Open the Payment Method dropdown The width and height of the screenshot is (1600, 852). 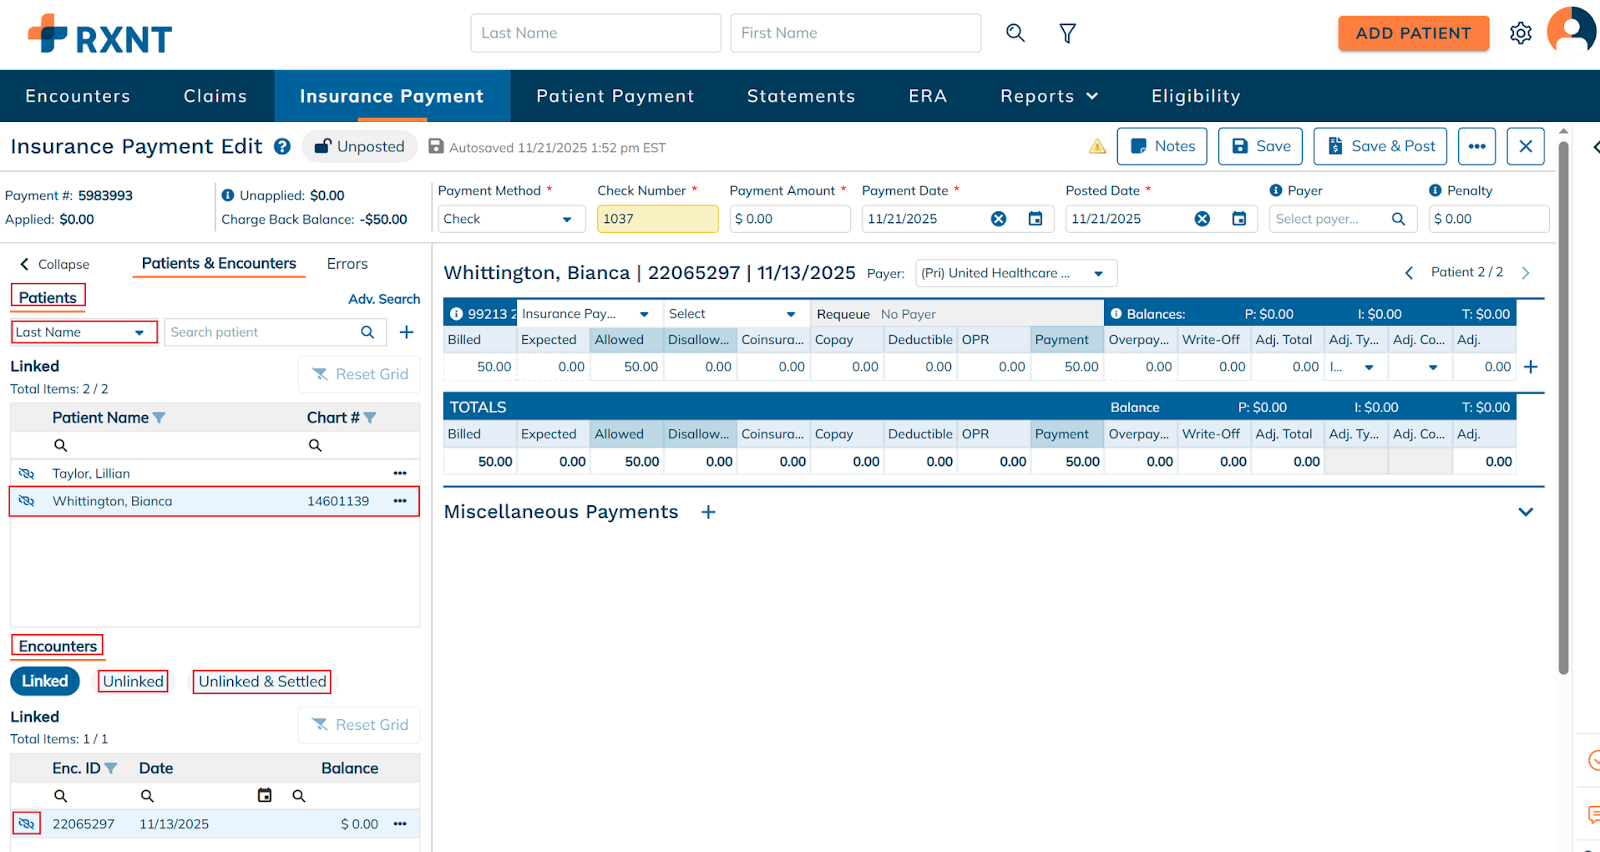[x=511, y=219]
